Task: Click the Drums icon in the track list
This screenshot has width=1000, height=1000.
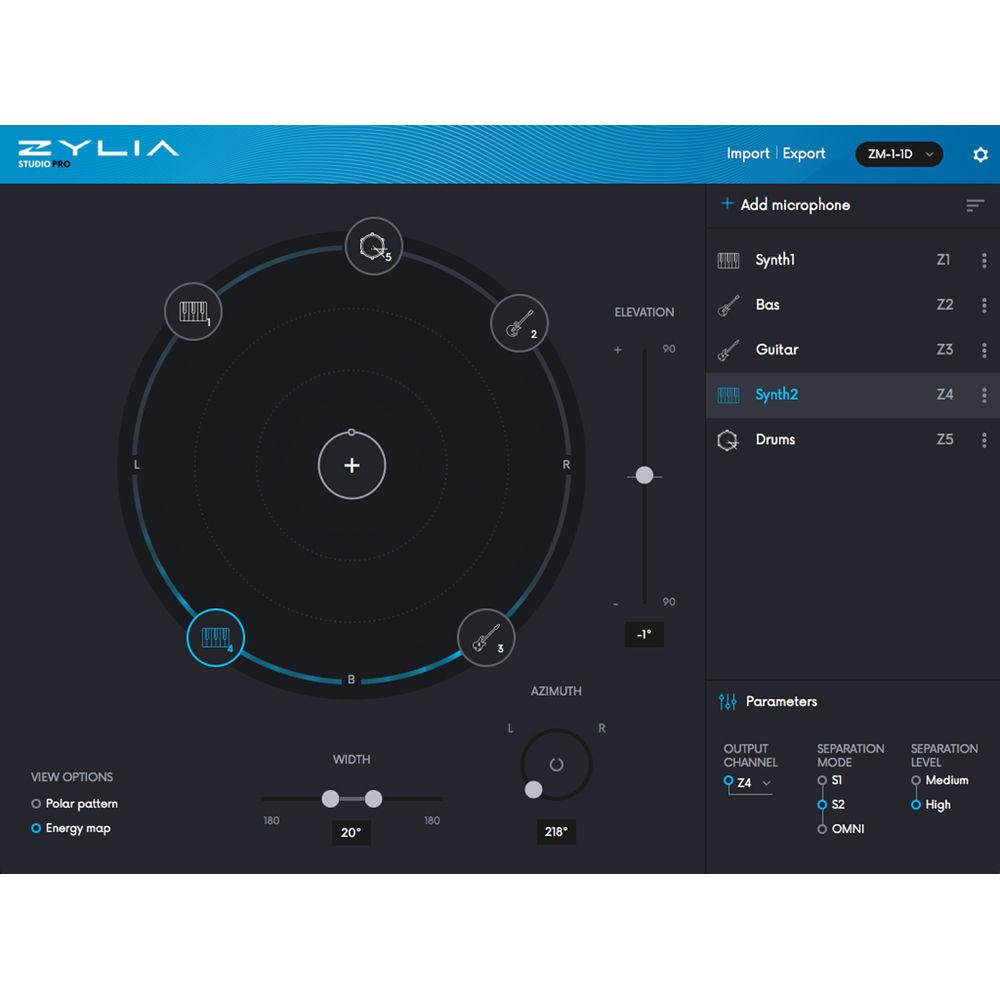Action: tap(729, 439)
